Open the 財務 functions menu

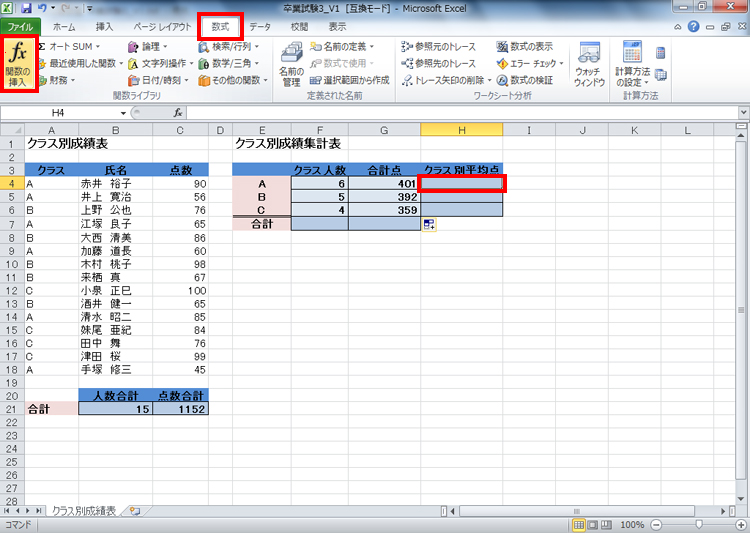(57, 80)
